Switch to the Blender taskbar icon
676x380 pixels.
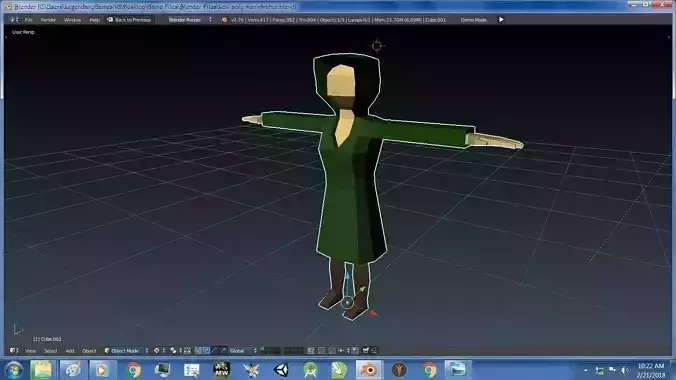pyautogui.click(x=369, y=370)
